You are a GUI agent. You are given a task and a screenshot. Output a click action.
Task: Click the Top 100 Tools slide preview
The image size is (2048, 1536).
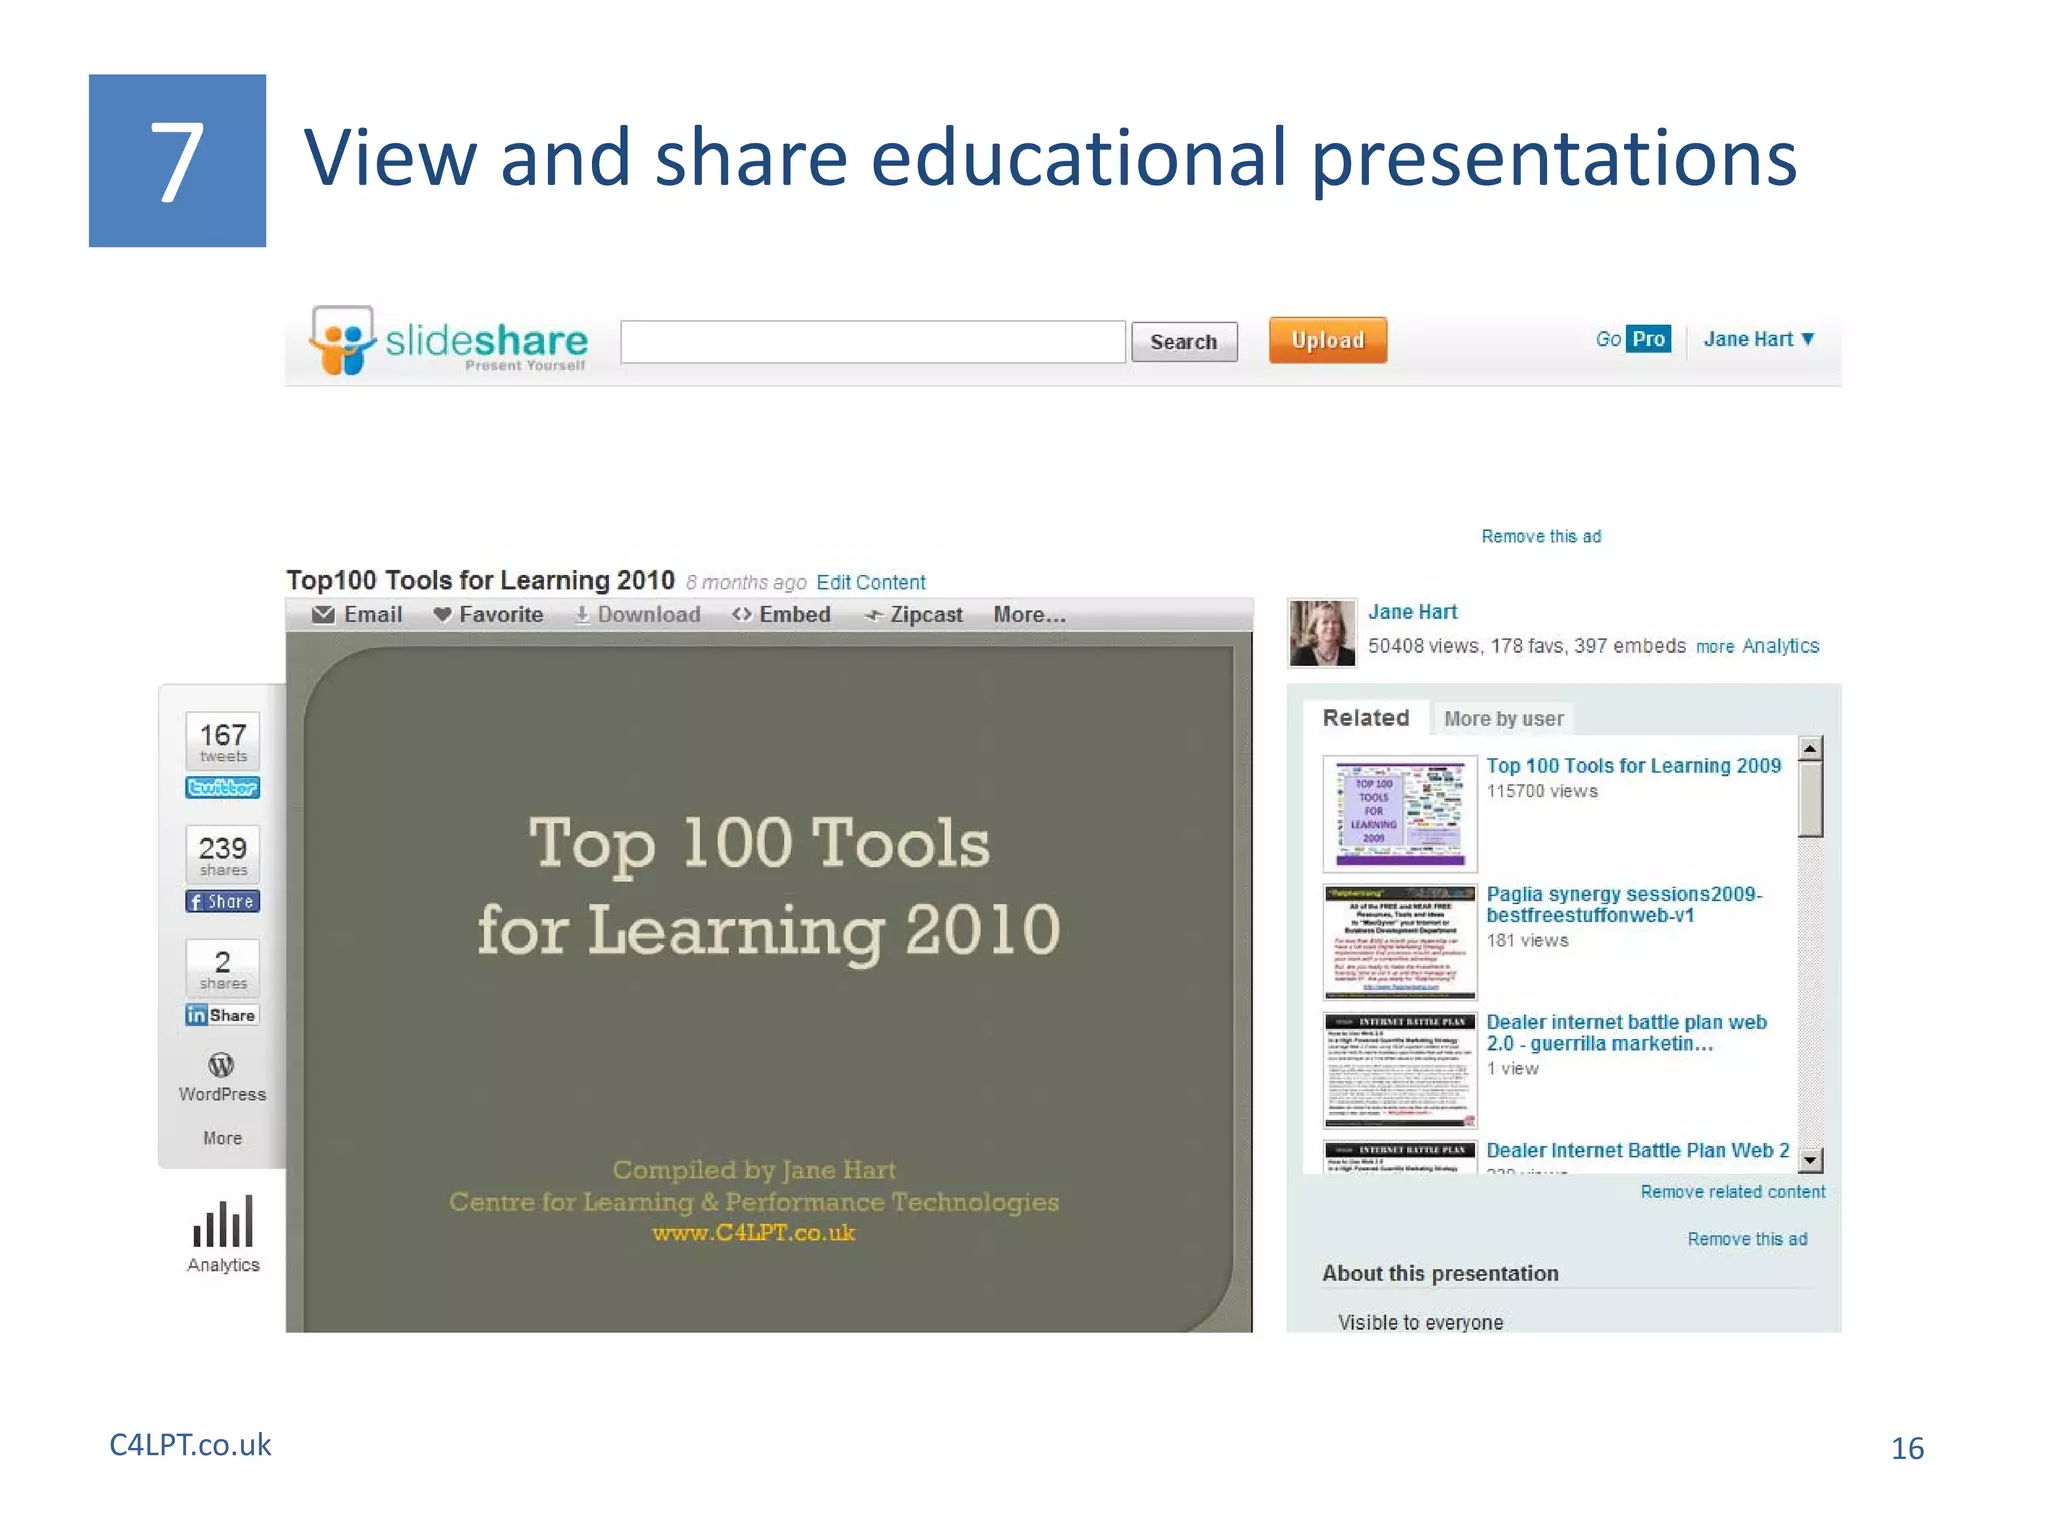(768, 982)
